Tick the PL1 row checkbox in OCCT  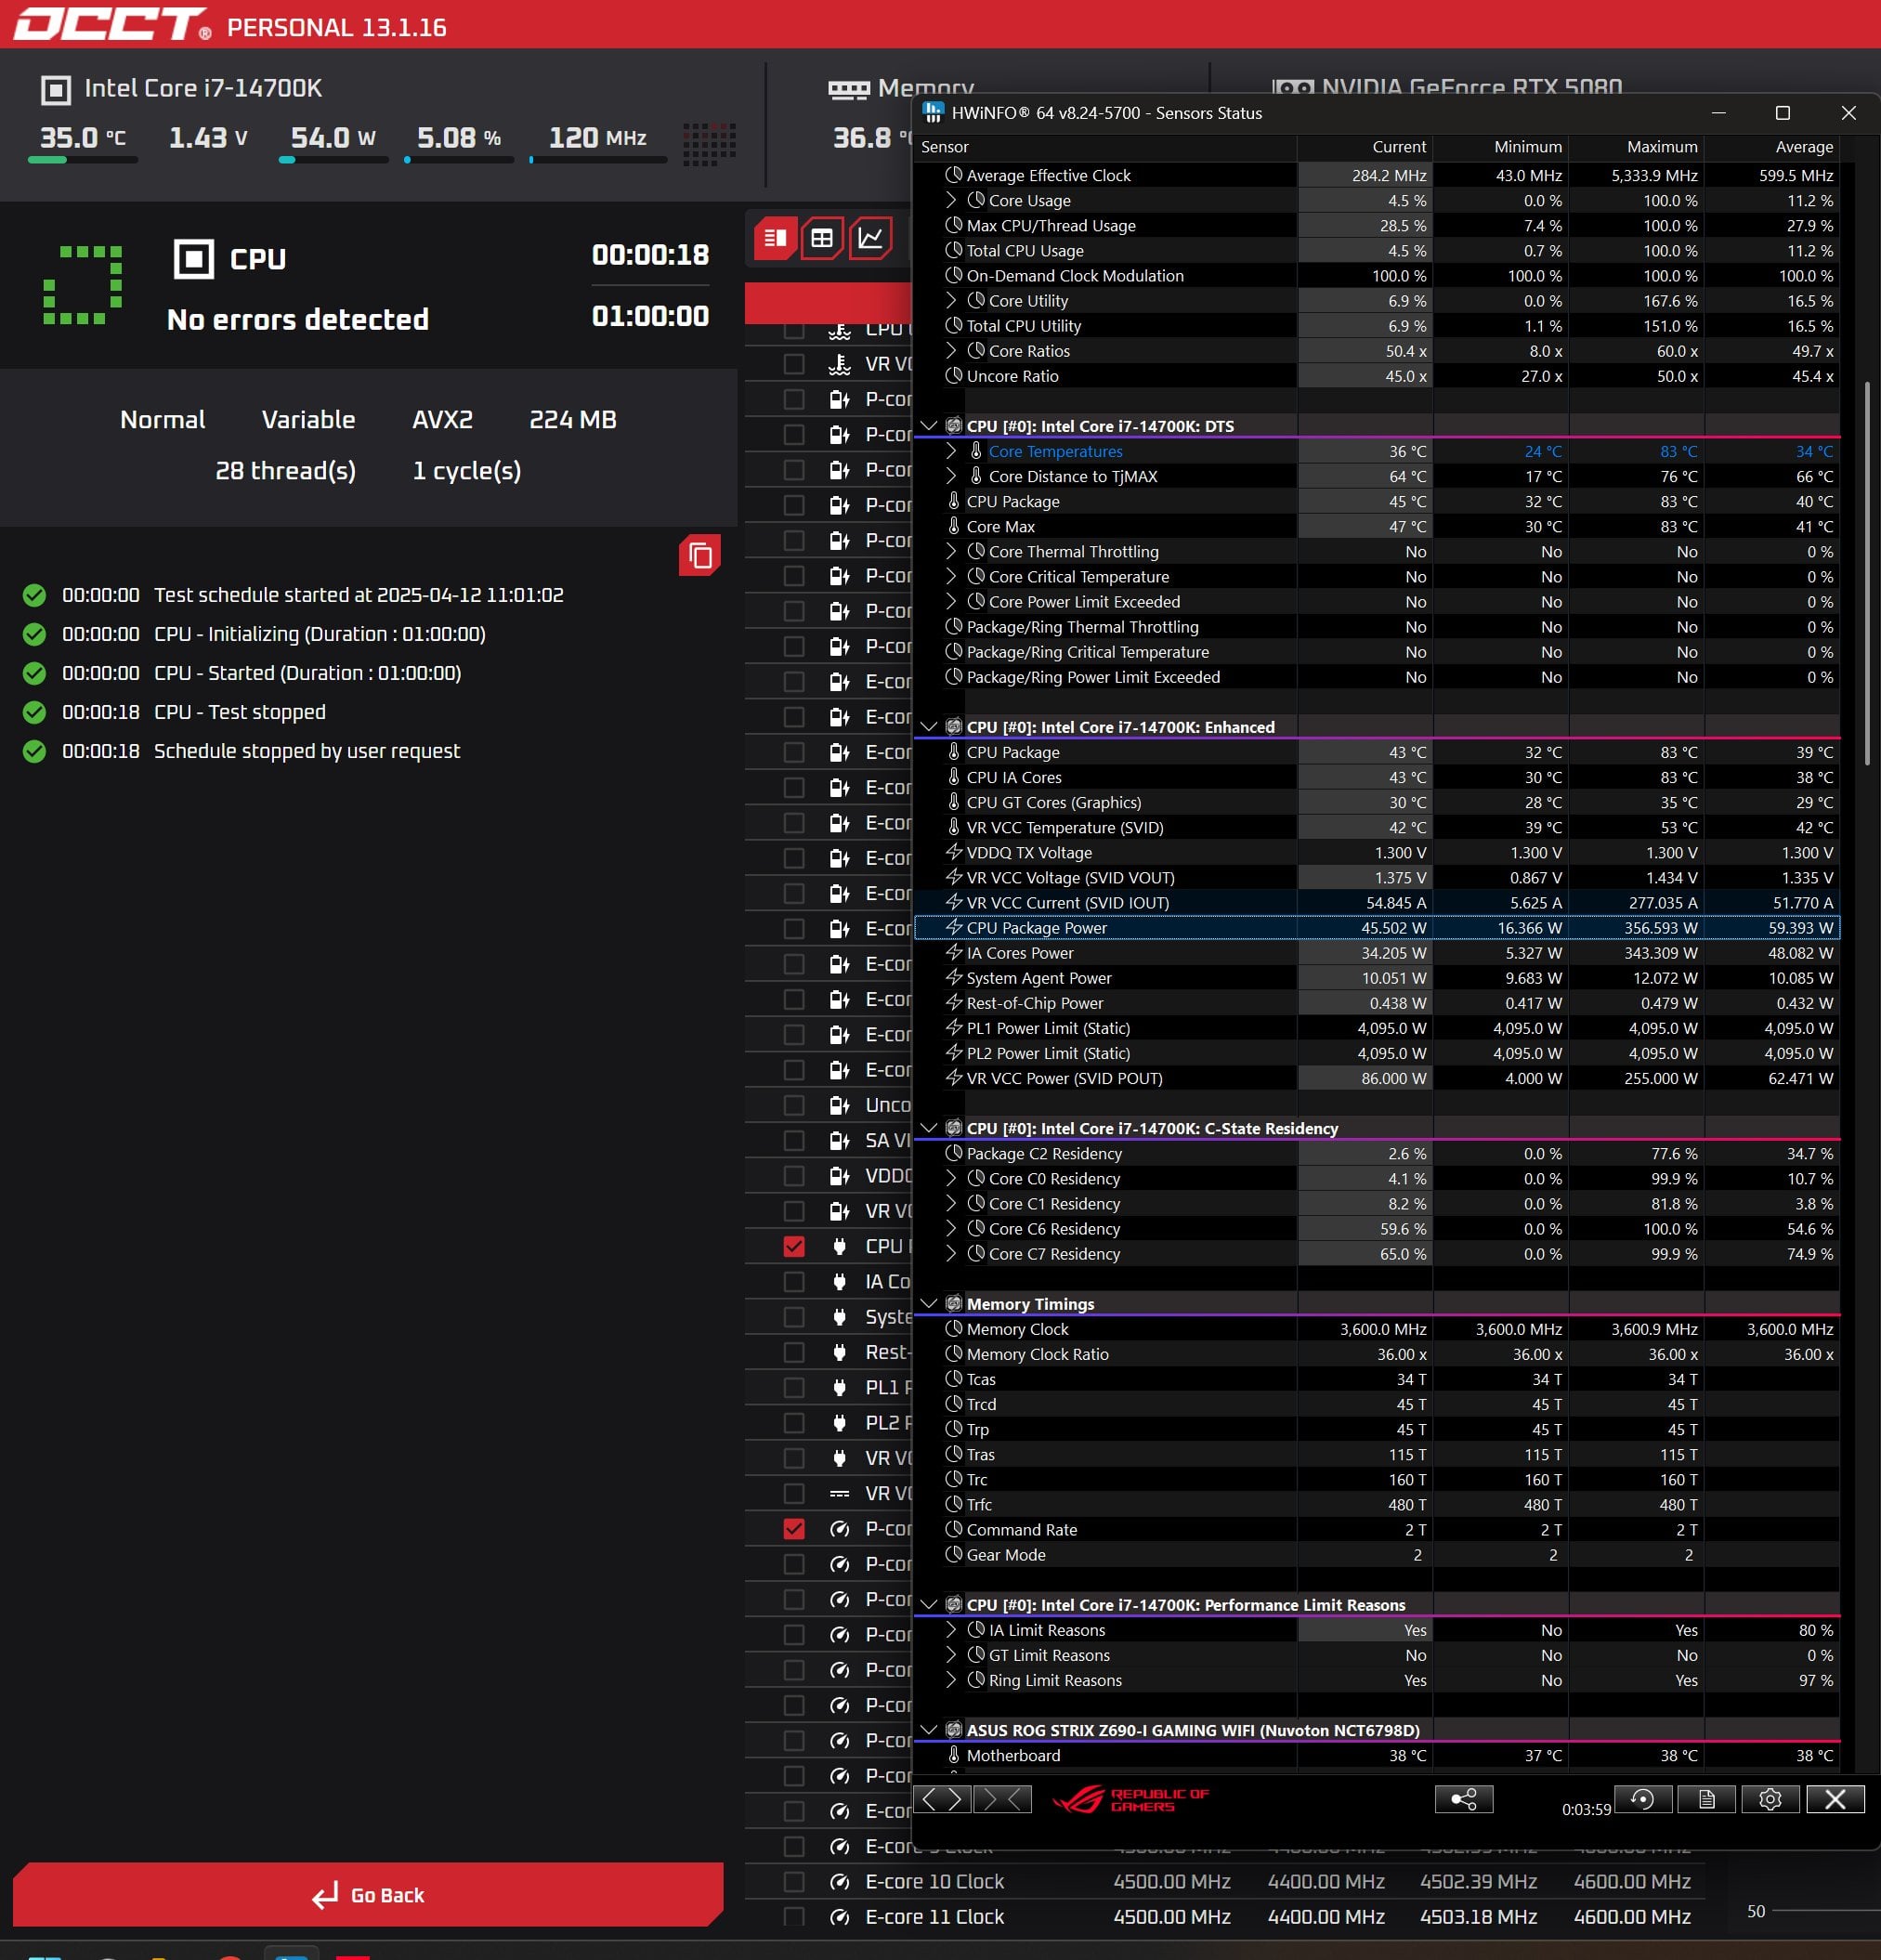click(x=794, y=1388)
